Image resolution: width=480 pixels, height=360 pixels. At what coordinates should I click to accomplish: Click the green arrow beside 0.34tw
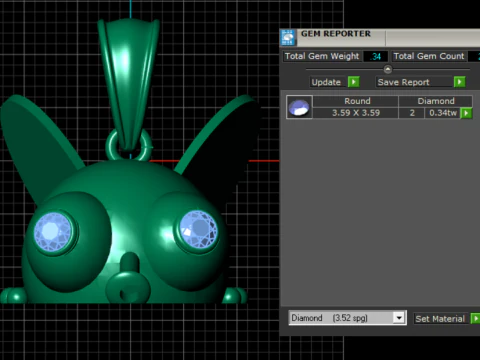coord(466,113)
